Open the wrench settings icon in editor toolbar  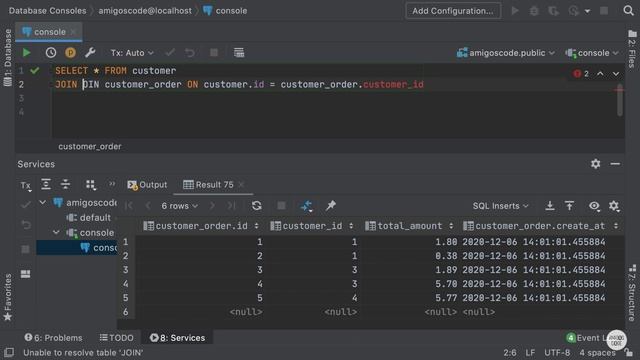(90, 53)
